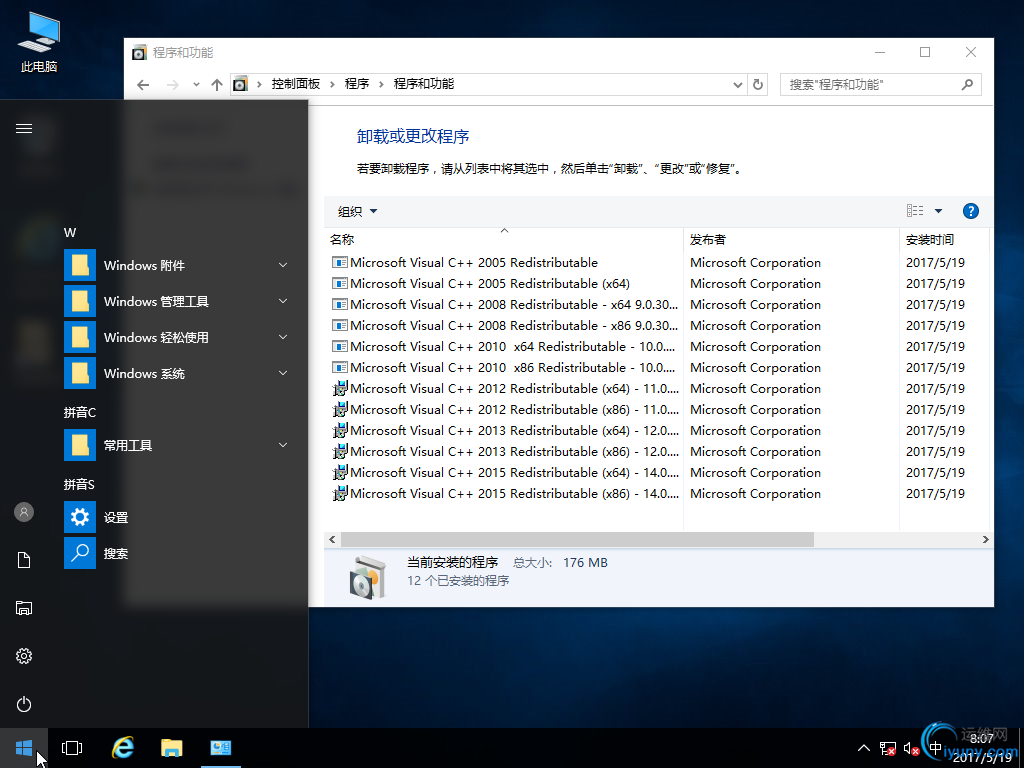Click the 拼音S group header
Viewport: 1024px width, 768px height.
coord(79,485)
